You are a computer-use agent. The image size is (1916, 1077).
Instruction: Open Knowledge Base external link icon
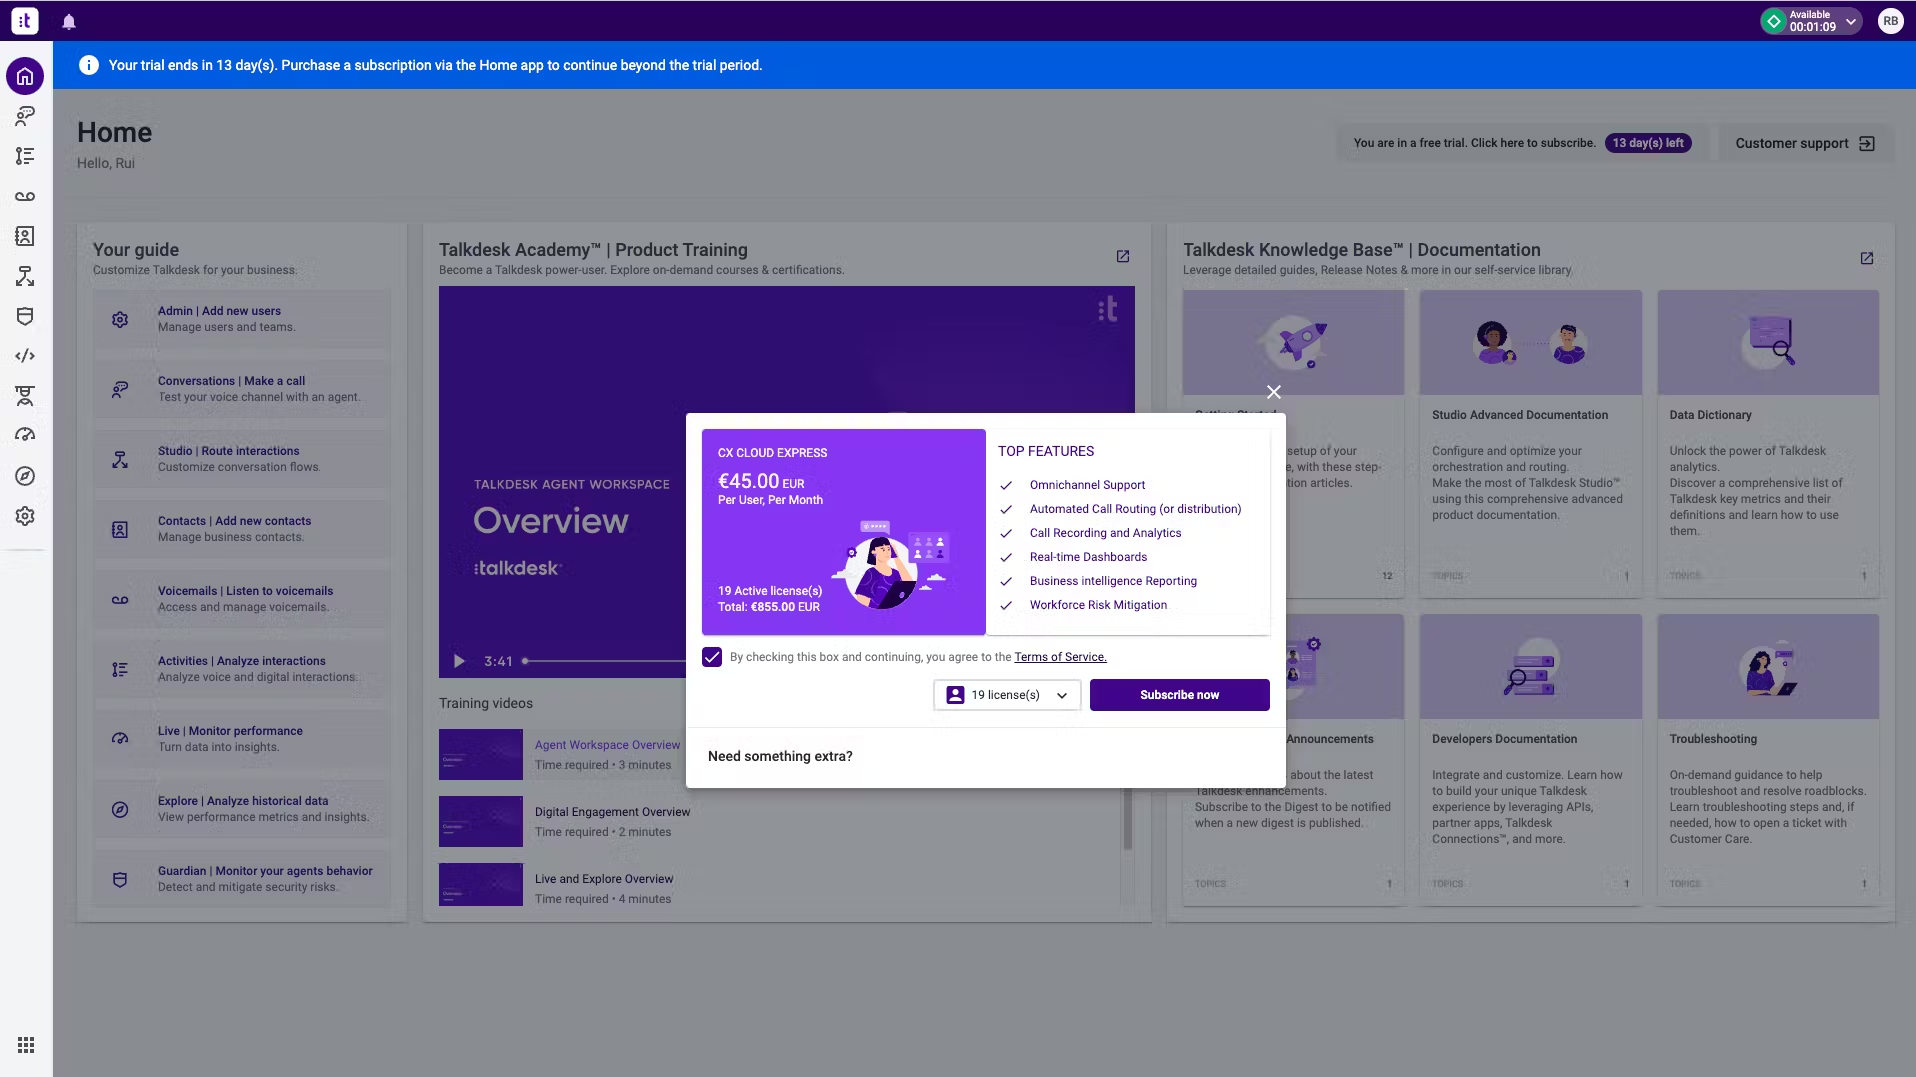coord(1867,258)
